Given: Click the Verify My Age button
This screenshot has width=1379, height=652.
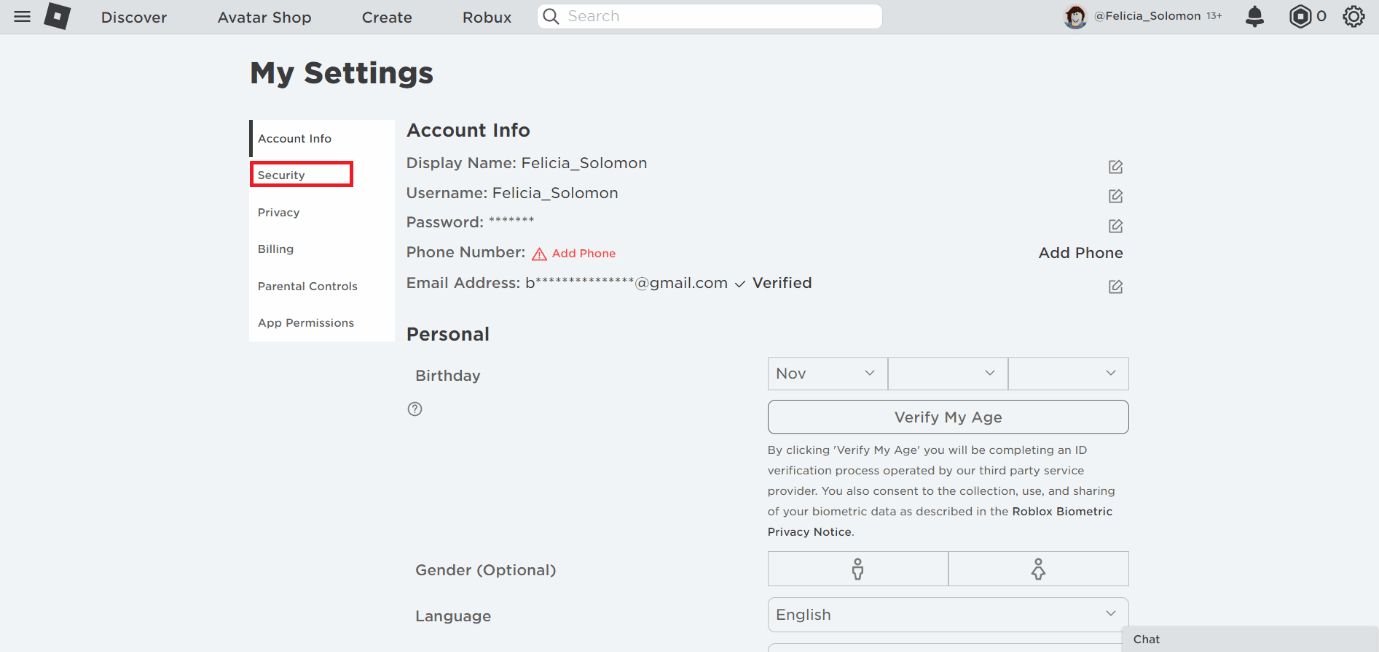Looking at the screenshot, I should 948,417.
